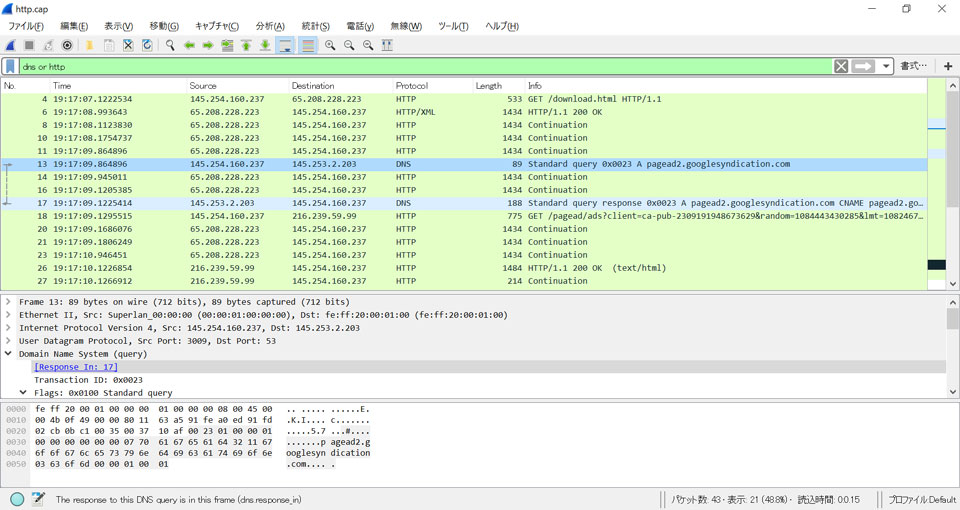This screenshot has width=960, height=510.
Task: Add a filter button with plus
Action: coord(948,66)
